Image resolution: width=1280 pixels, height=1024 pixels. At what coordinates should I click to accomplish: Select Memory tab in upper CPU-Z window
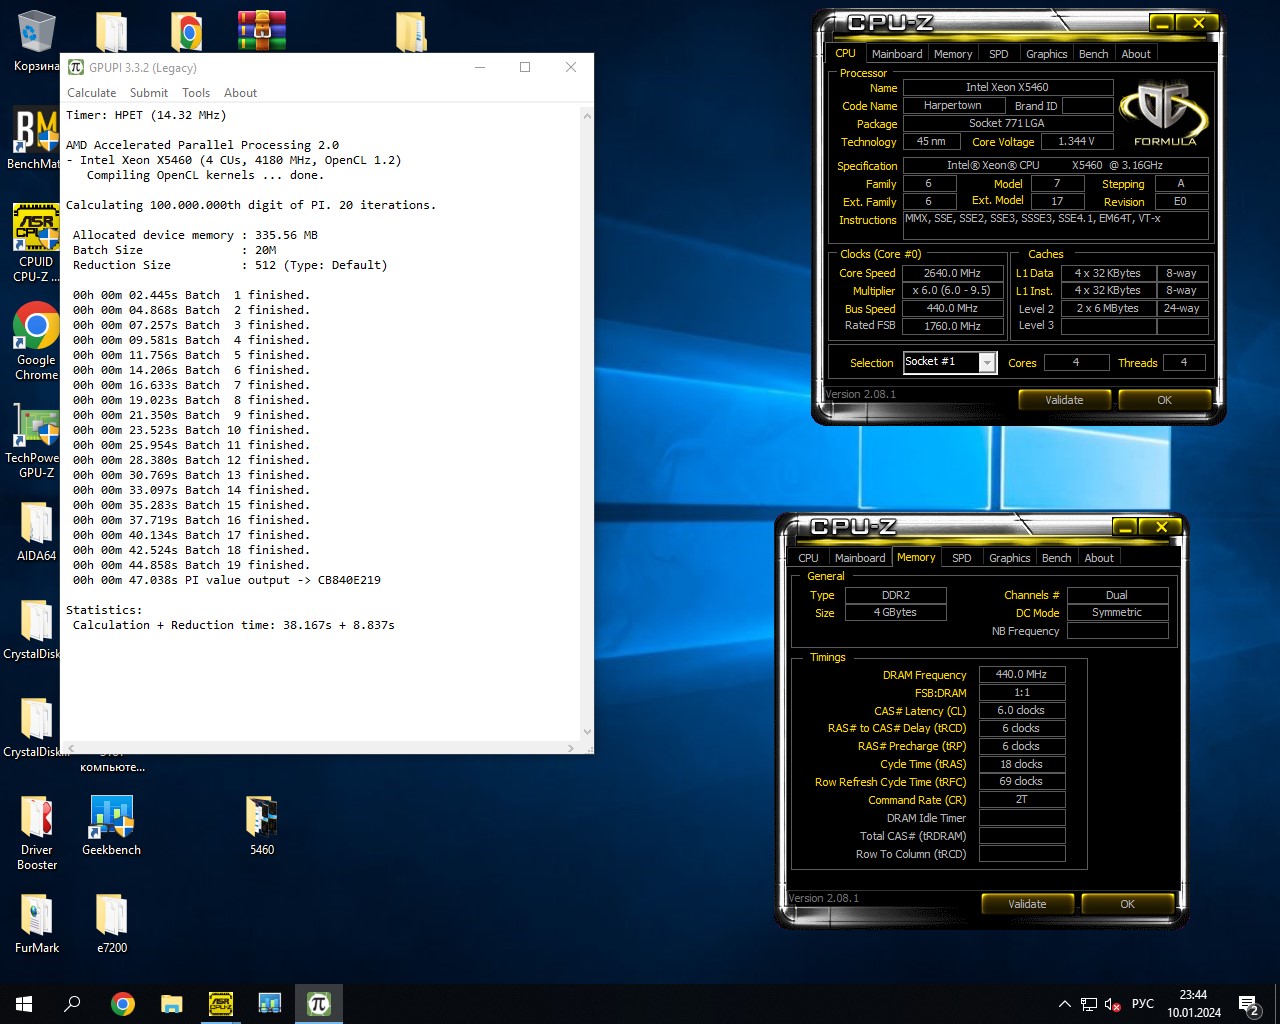point(953,54)
